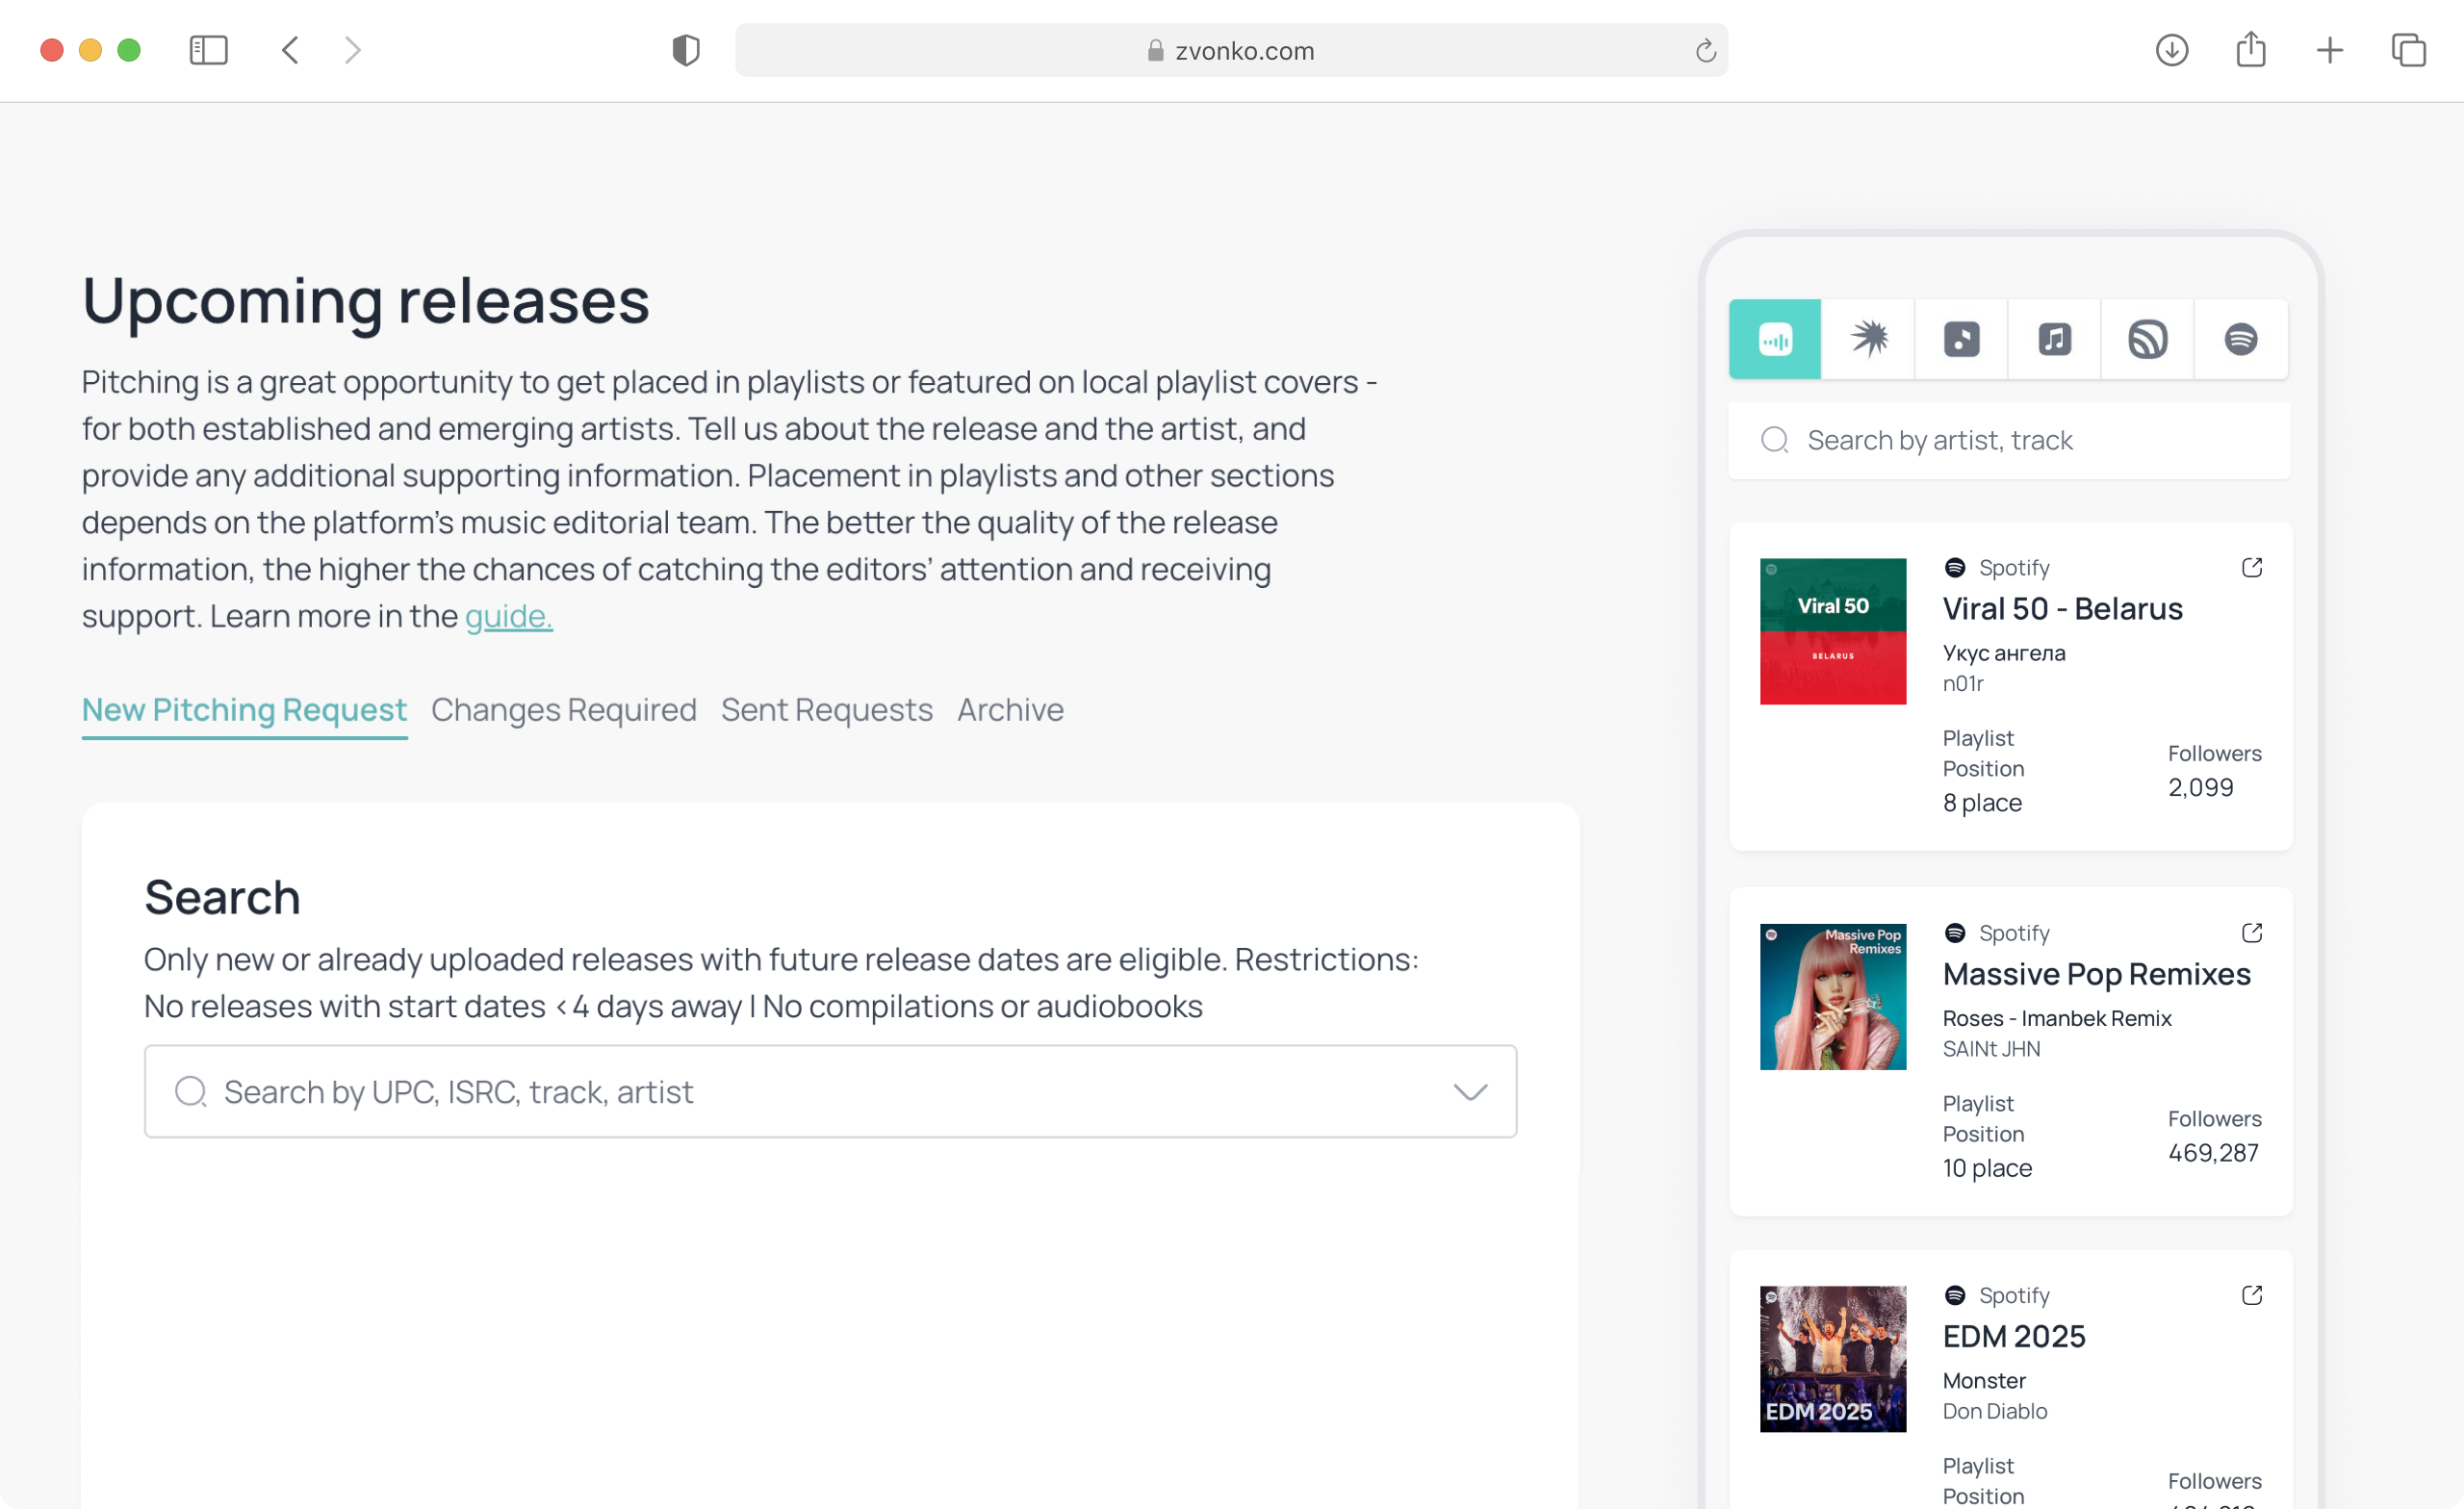Select the teal sound-wave platform icon
This screenshot has height=1509, width=2464.
pos(1775,339)
